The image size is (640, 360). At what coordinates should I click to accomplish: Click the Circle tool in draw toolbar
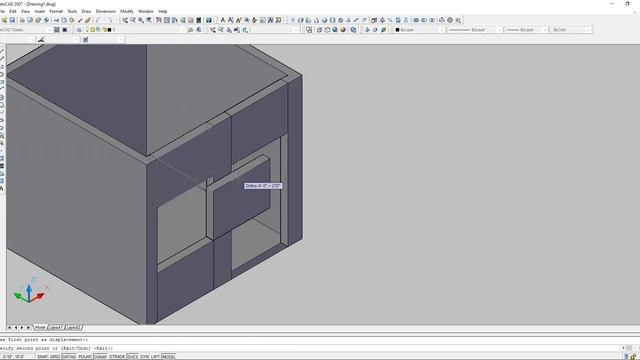point(2,97)
